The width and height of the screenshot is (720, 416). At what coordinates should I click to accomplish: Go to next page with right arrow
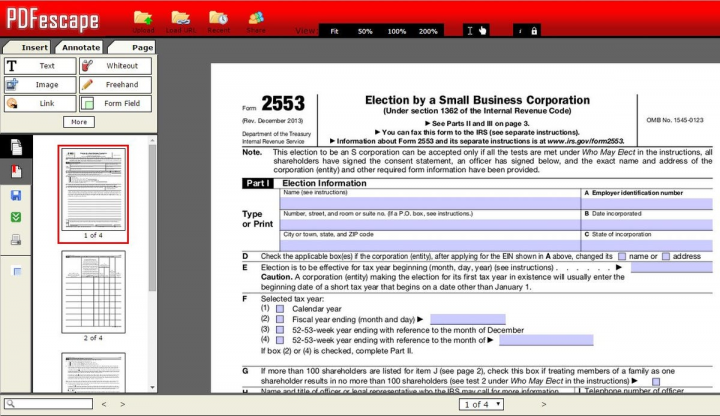(x=544, y=404)
